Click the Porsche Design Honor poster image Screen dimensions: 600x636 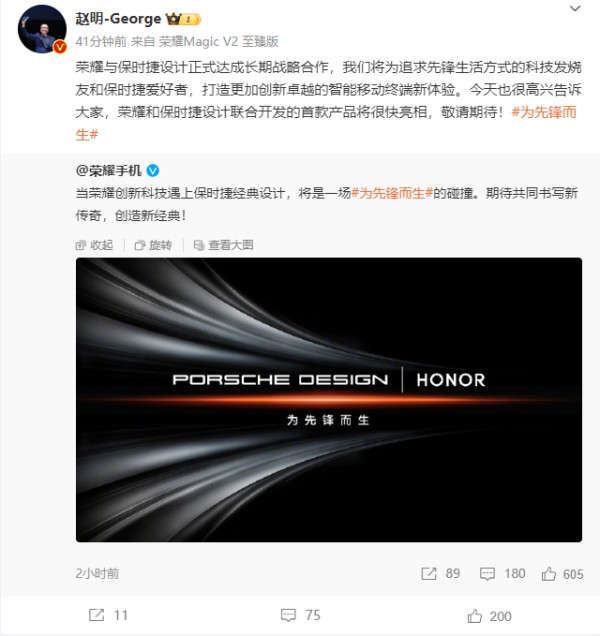click(329, 400)
